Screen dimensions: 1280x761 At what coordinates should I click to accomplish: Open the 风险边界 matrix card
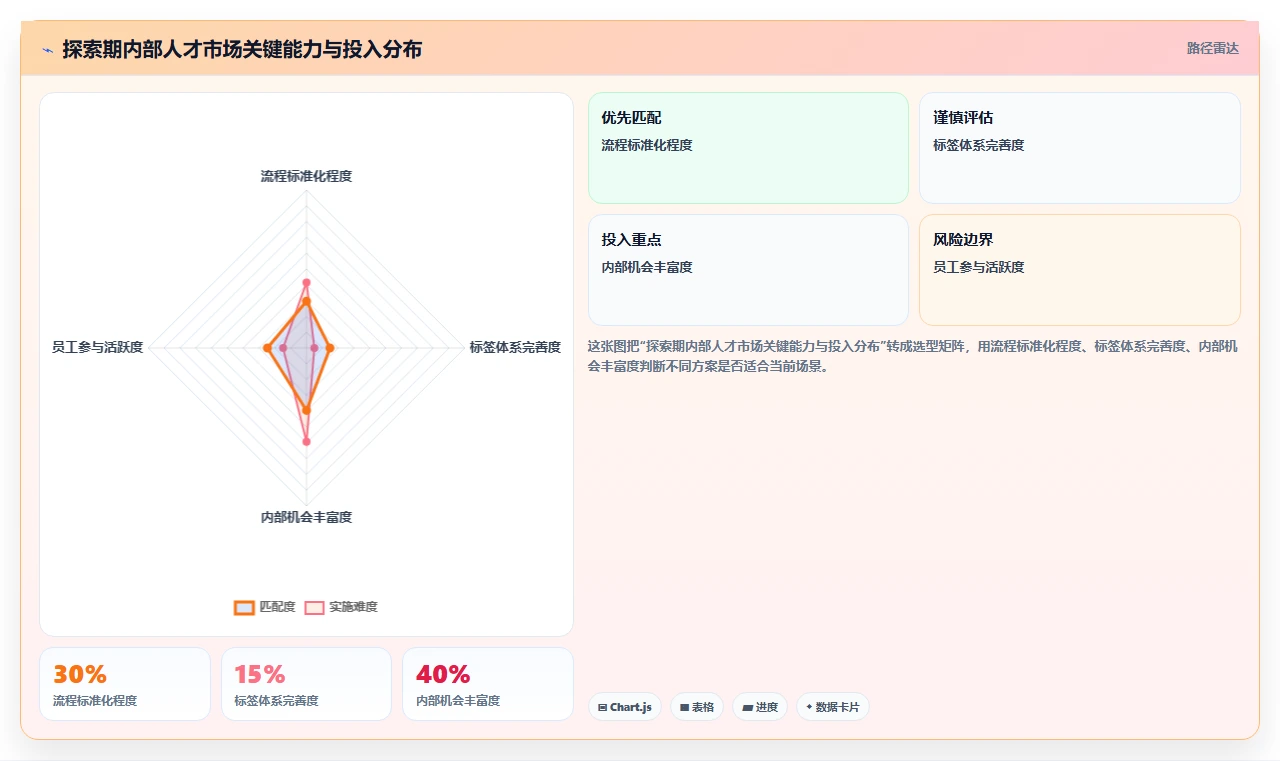tap(1080, 270)
